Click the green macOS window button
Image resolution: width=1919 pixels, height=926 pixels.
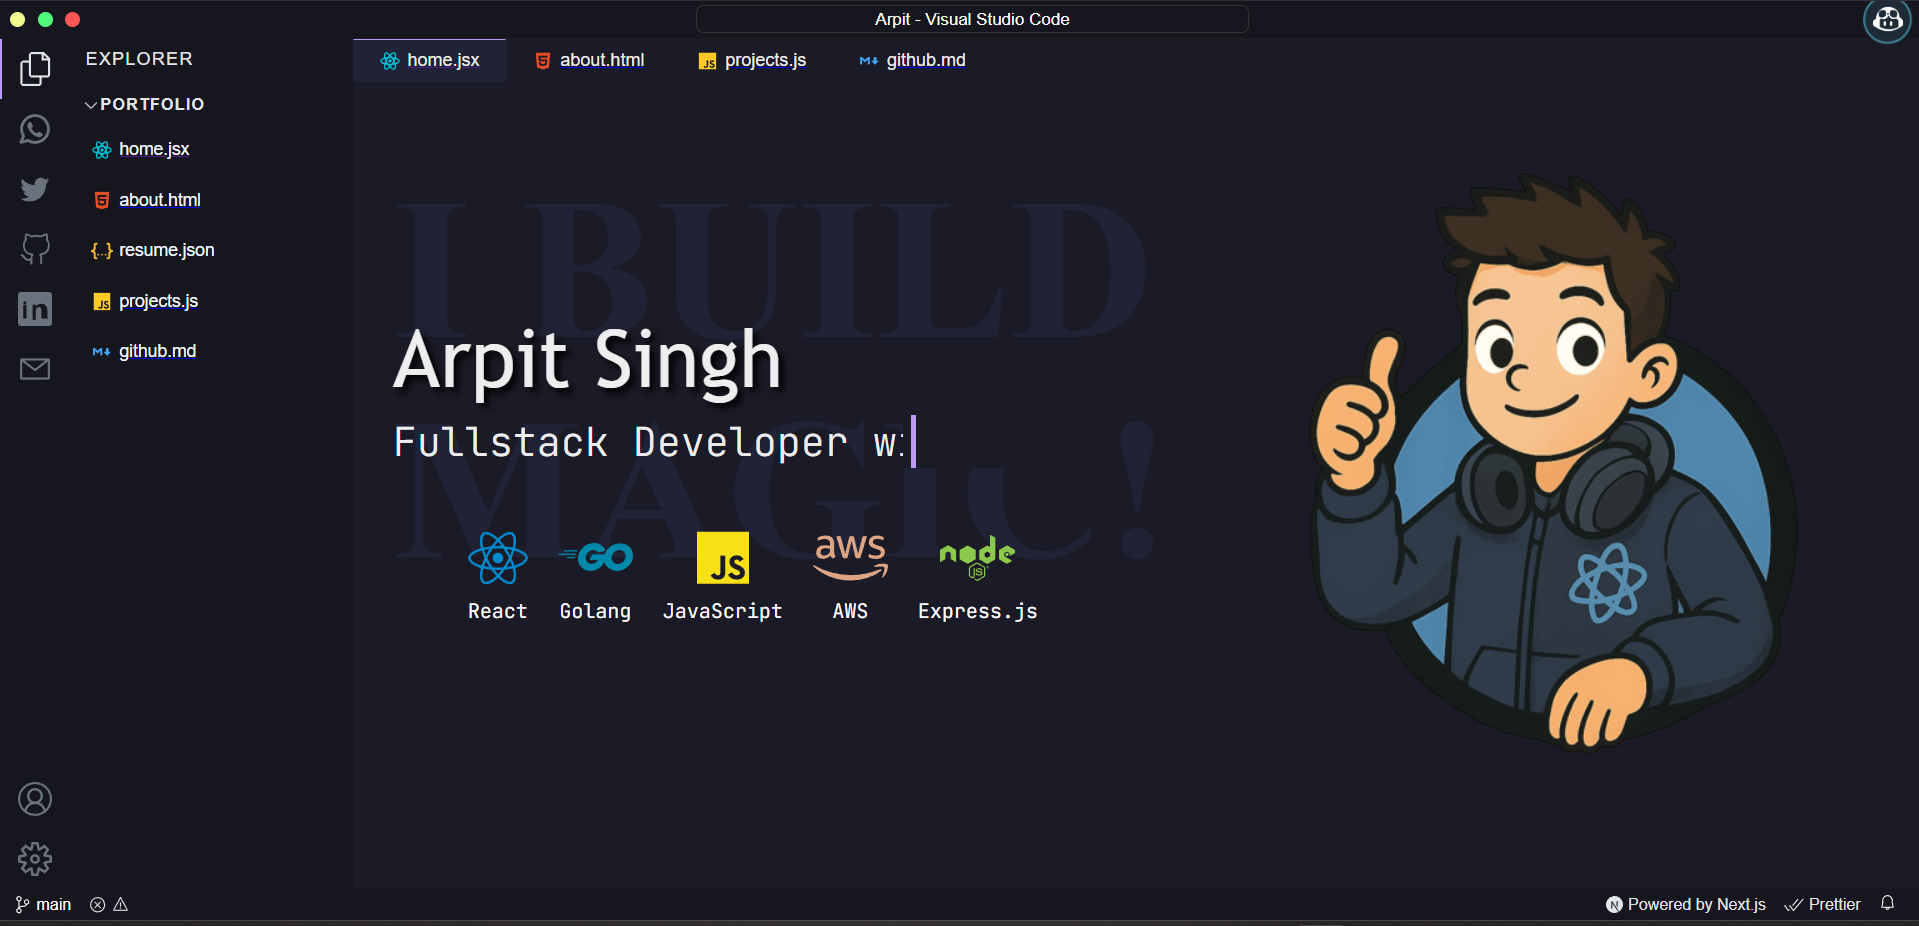(45, 19)
